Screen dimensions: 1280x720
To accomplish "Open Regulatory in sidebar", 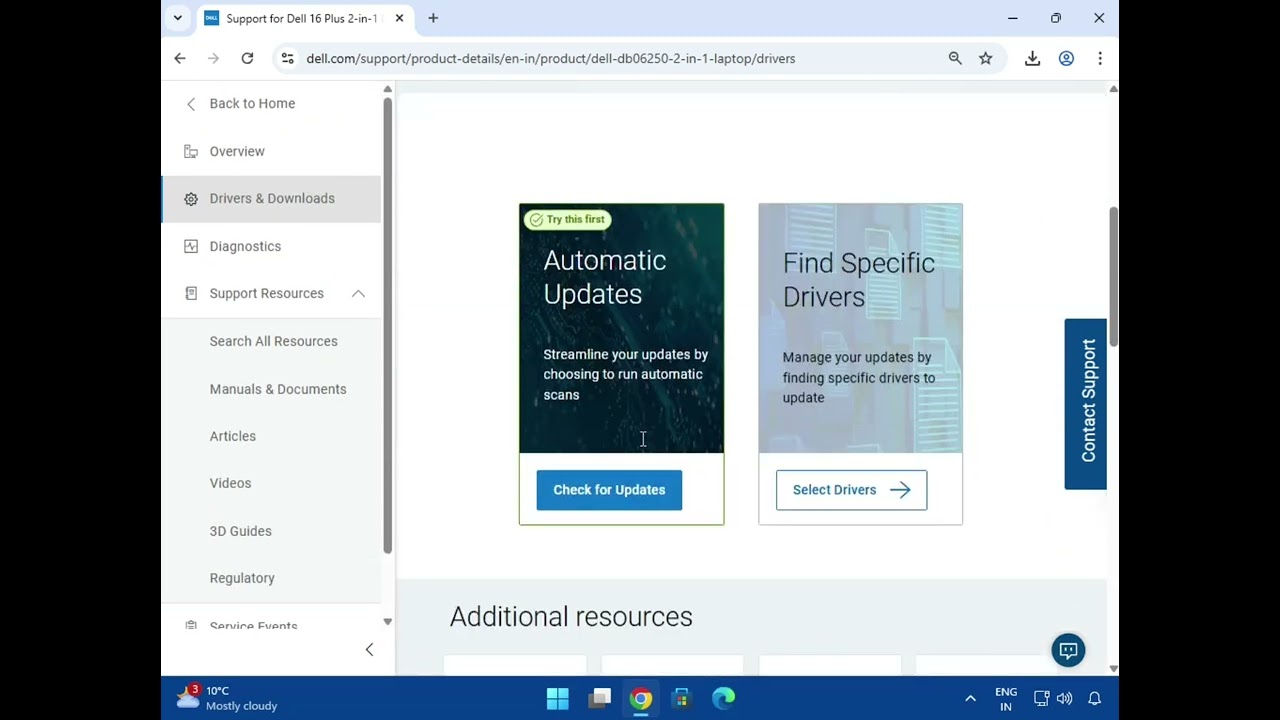I will (x=242, y=578).
